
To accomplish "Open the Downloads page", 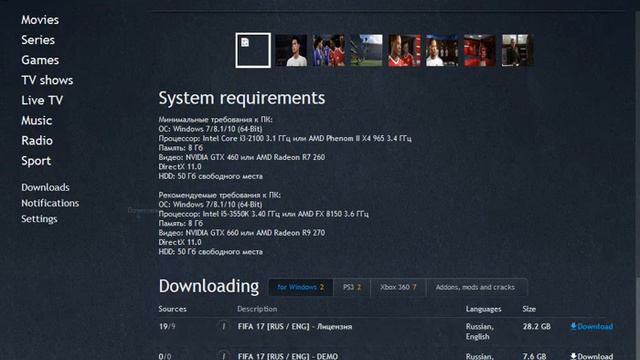I will coord(45,187).
